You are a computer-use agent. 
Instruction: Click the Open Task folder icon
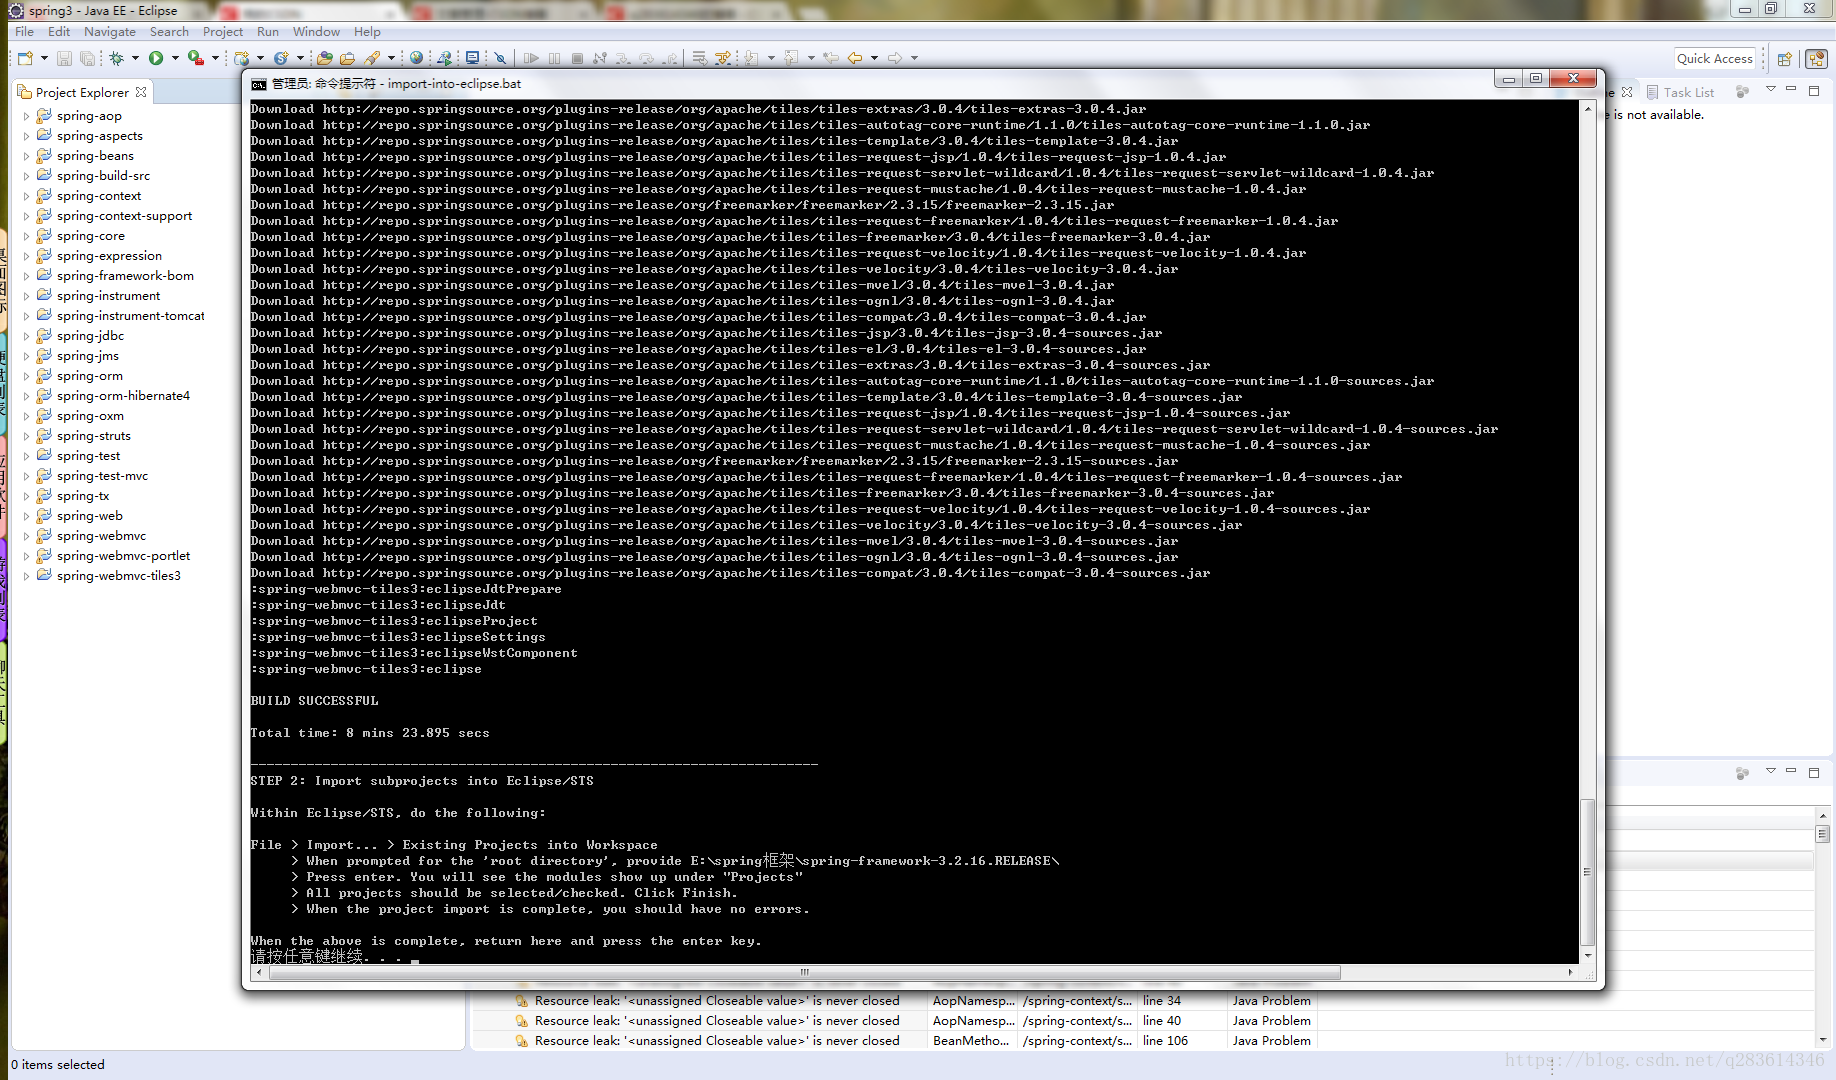(347, 58)
